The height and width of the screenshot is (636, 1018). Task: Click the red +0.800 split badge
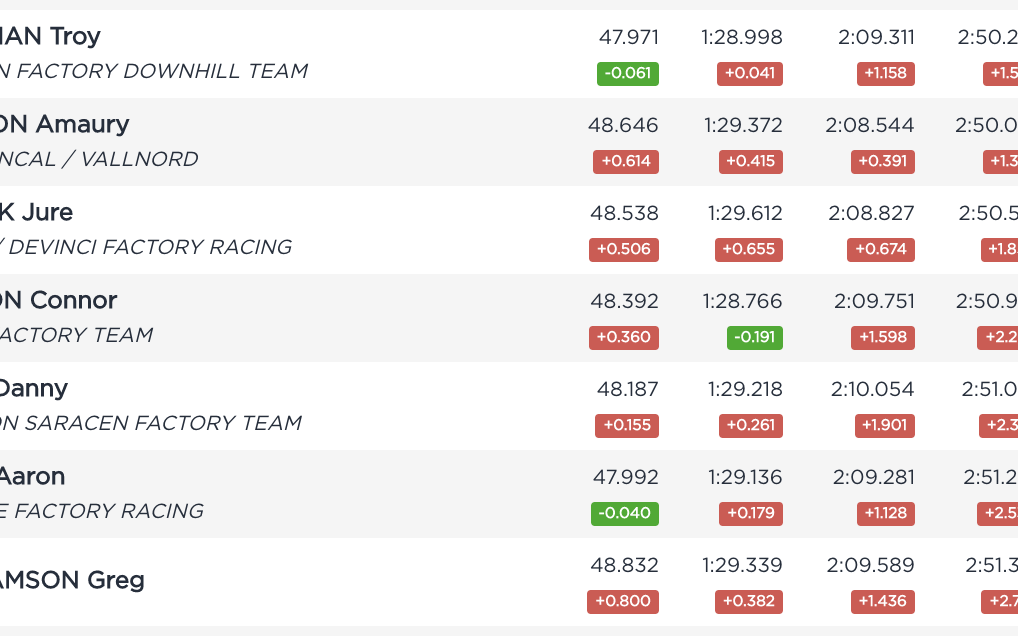(623, 602)
